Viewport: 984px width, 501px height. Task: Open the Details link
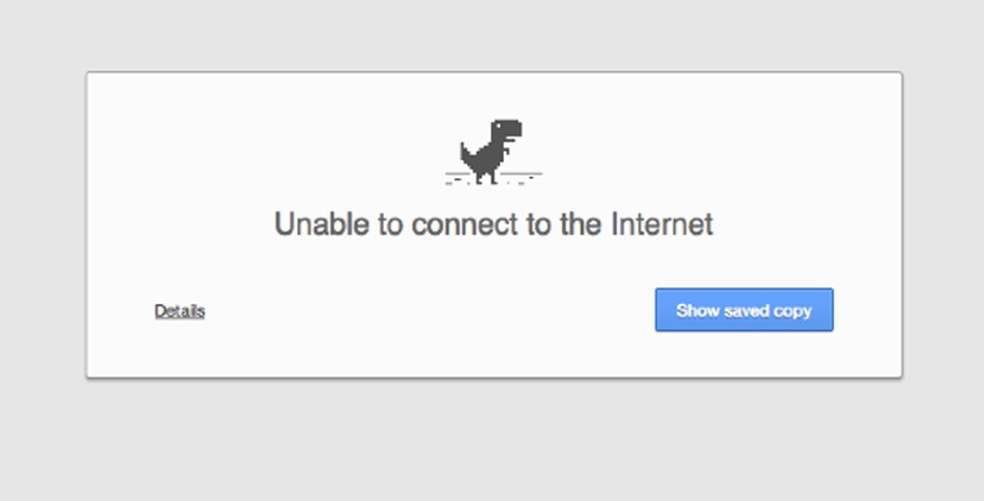click(x=179, y=311)
